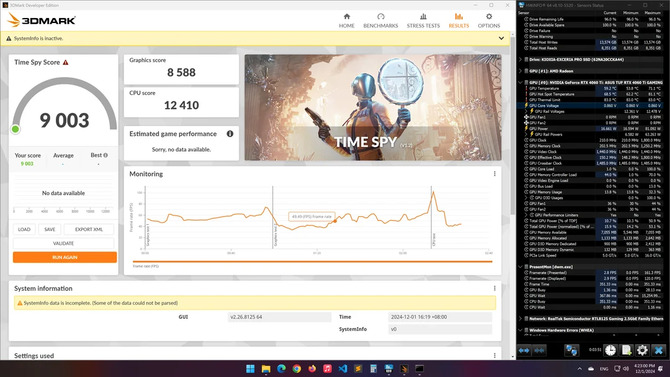Click the scroll-down arrow of 3DMark scrollbar

[x=513, y=356]
